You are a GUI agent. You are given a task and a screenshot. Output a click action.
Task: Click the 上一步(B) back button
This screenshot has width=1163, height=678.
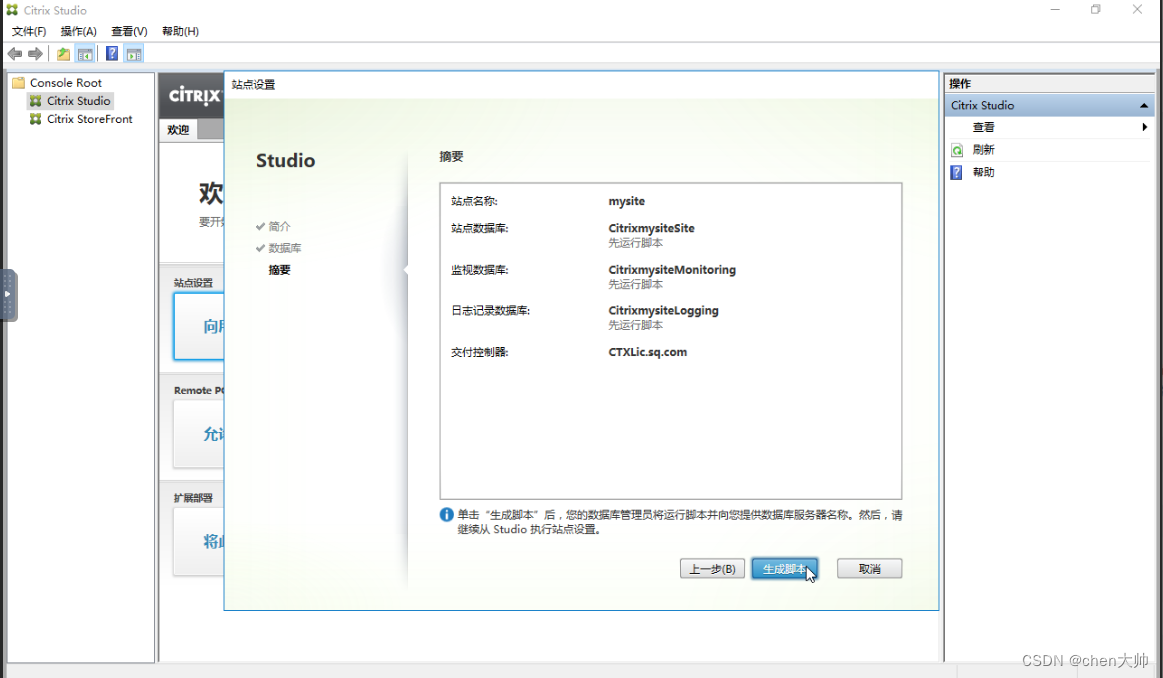coord(712,569)
